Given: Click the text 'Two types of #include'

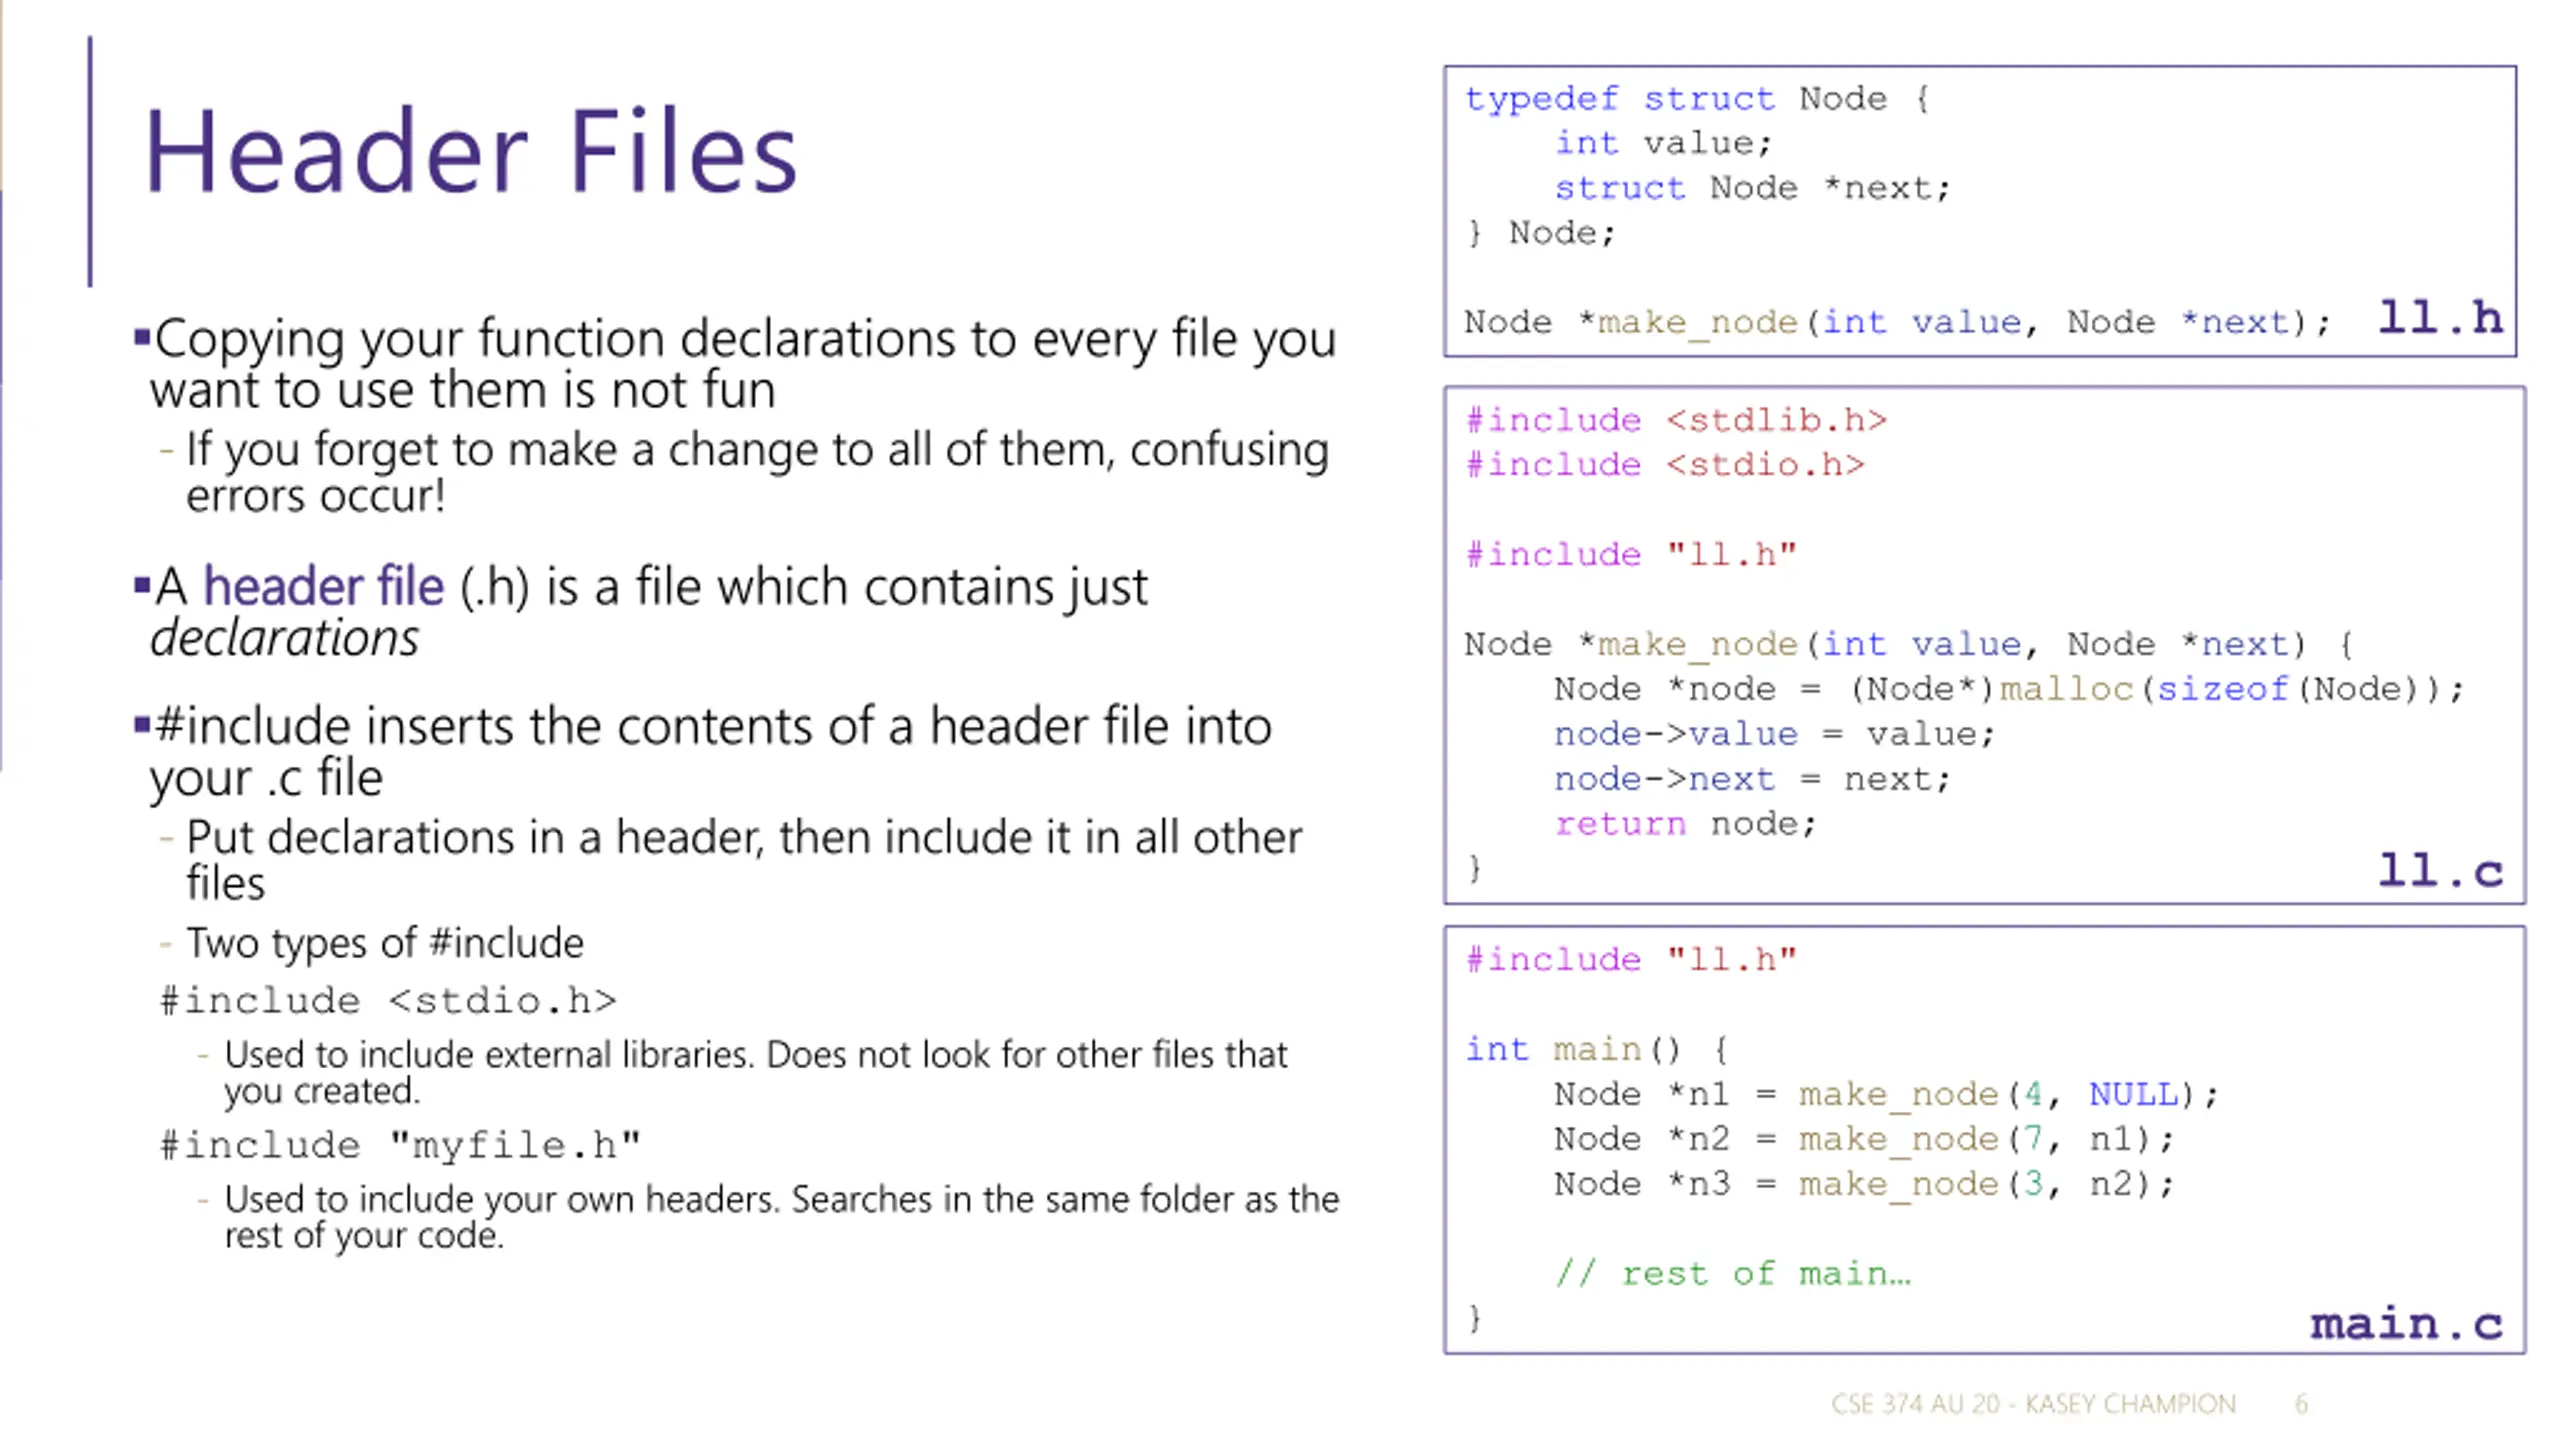Looking at the screenshot, I should click(385, 943).
